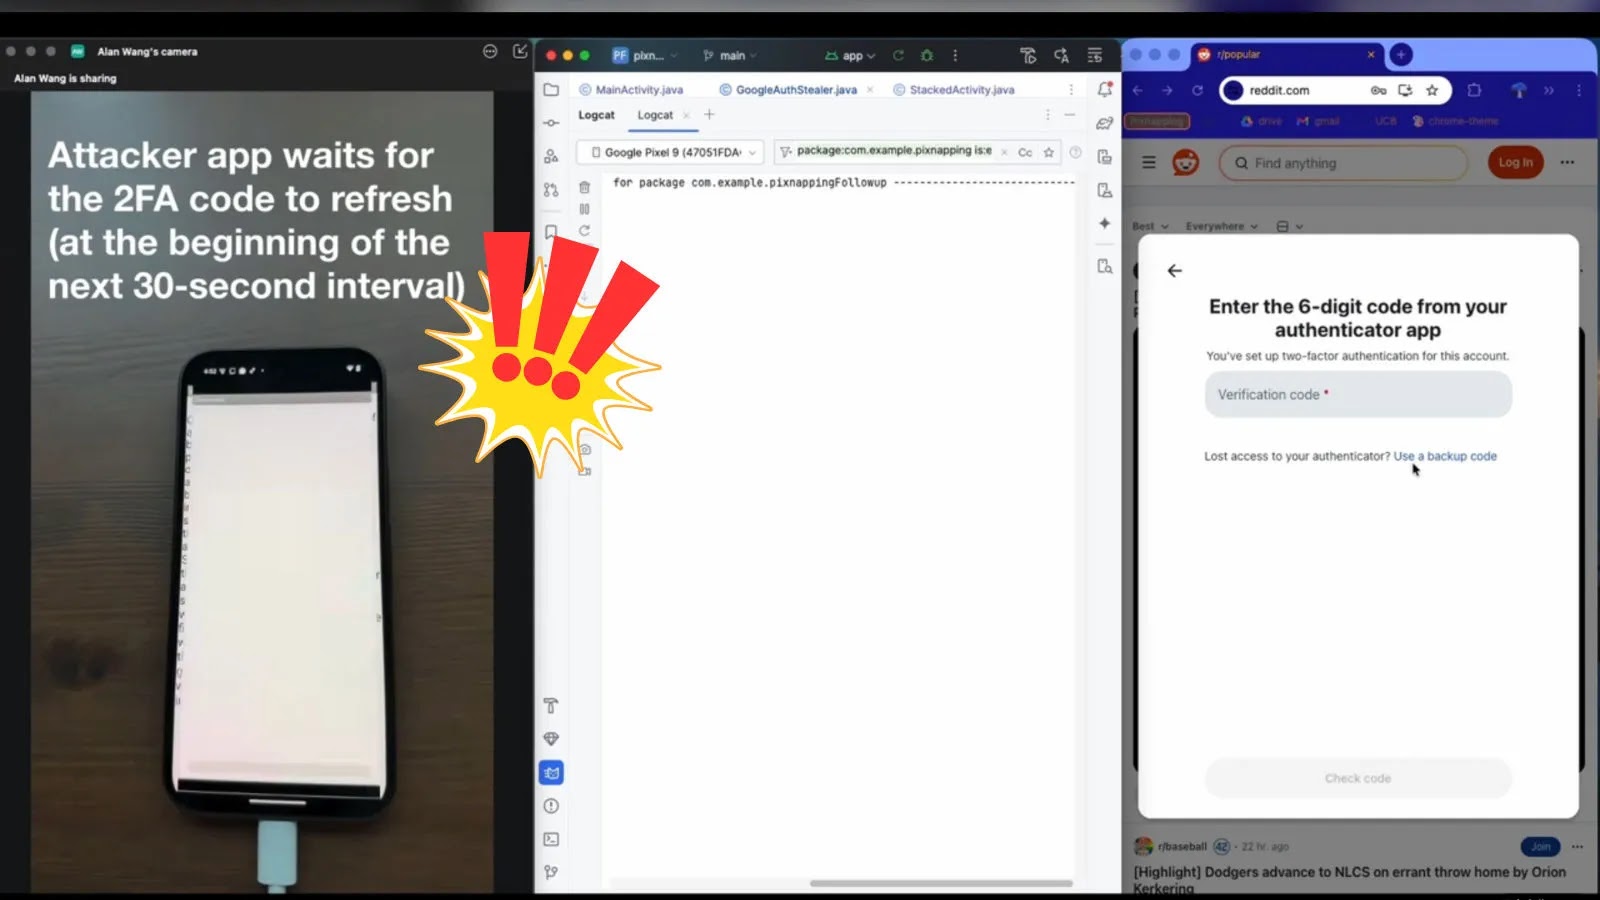This screenshot has width=1600, height=900.
Task: Restart the Logcat session
Action: [x=585, y=230]
